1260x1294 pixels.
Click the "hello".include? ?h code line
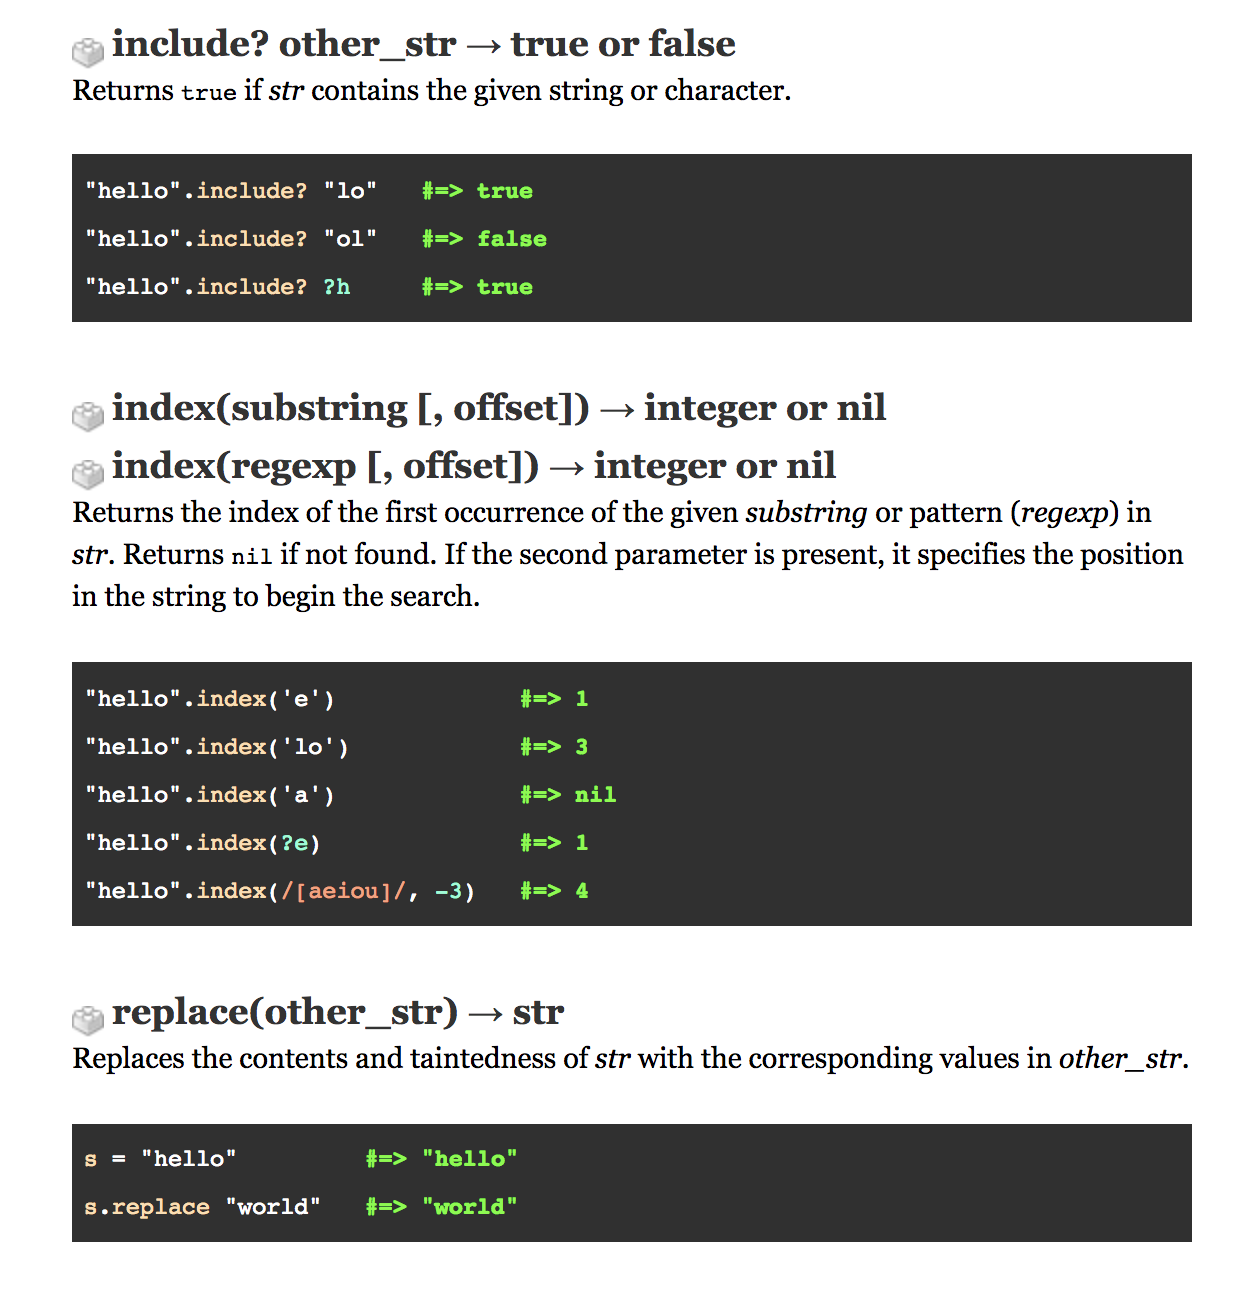(x=218, y=287)
